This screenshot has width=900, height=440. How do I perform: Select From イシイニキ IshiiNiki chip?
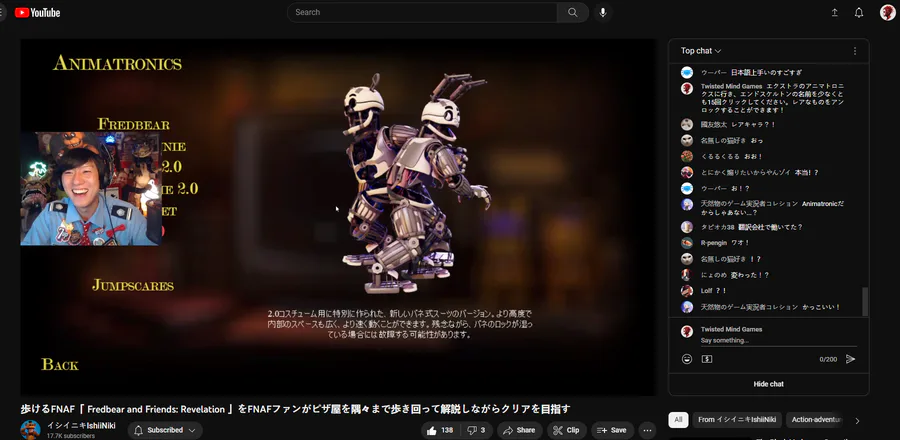[x=736, y=420]
